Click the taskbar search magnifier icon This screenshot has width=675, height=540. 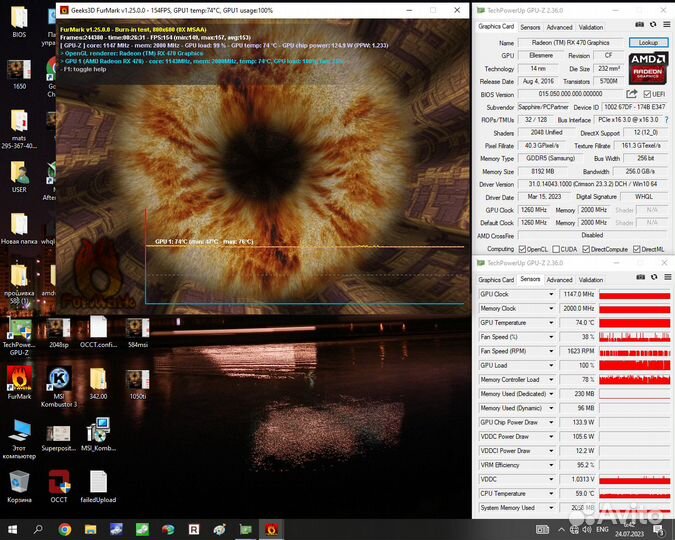tap(38, 529)
